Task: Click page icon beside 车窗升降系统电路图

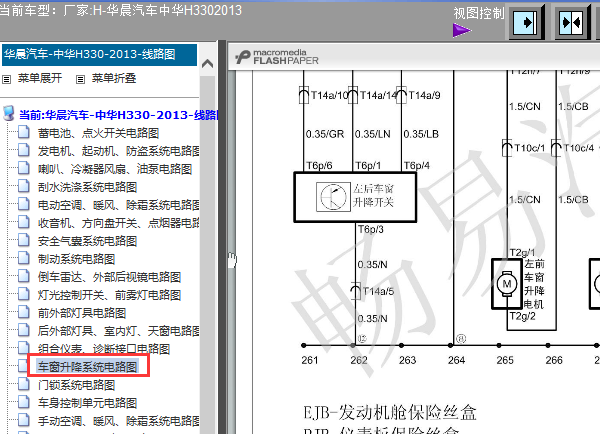Action: pyautogui.click(x=24, y=366)
